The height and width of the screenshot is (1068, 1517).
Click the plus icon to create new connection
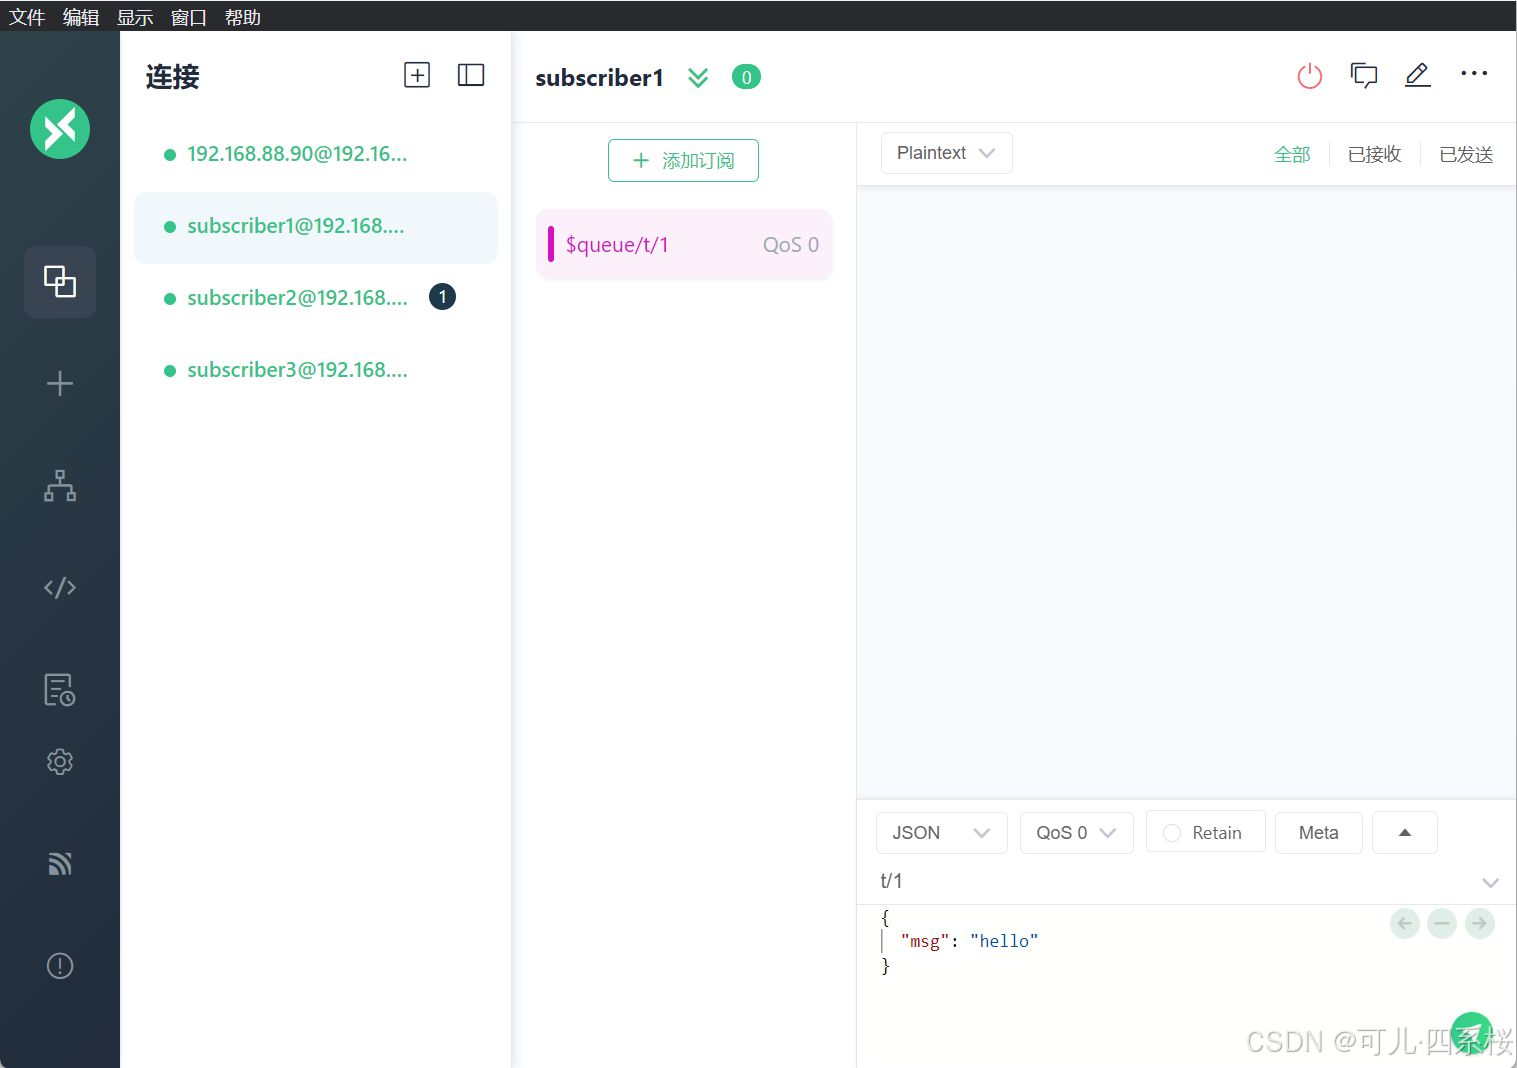pos(60,384)
